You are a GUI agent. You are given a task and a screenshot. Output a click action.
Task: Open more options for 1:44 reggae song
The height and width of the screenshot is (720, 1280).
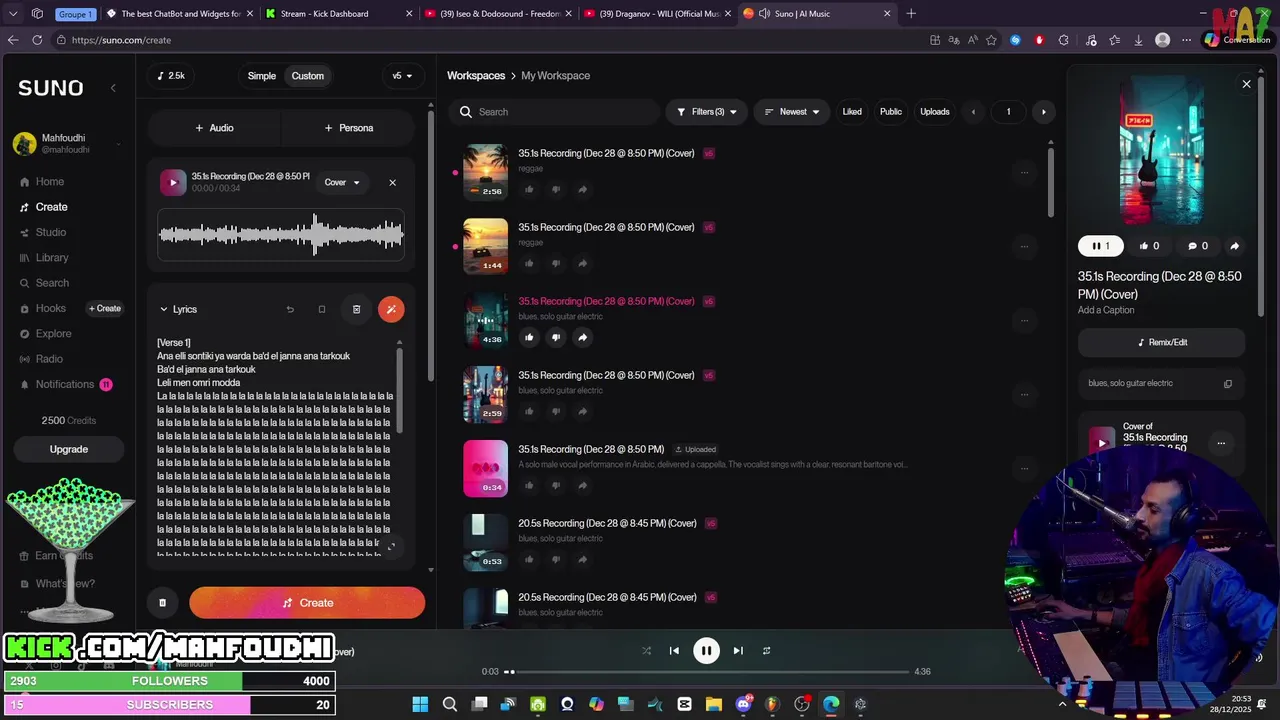tap(1024, 246)
